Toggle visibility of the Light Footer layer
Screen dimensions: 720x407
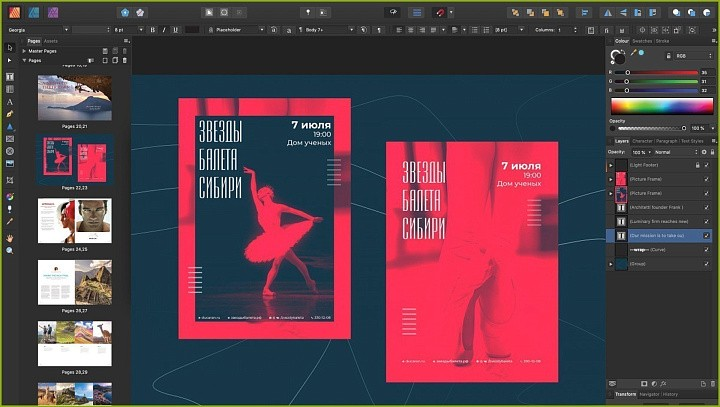(707, 164)
